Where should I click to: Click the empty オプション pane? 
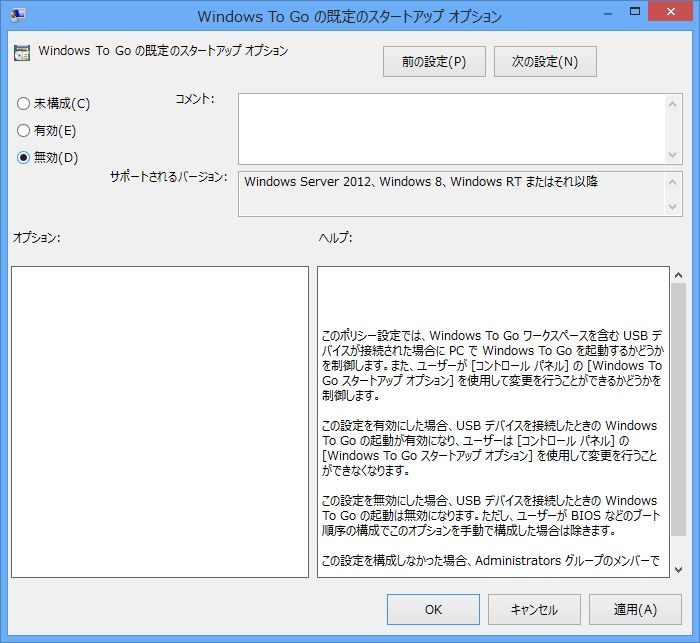(160, 422)
